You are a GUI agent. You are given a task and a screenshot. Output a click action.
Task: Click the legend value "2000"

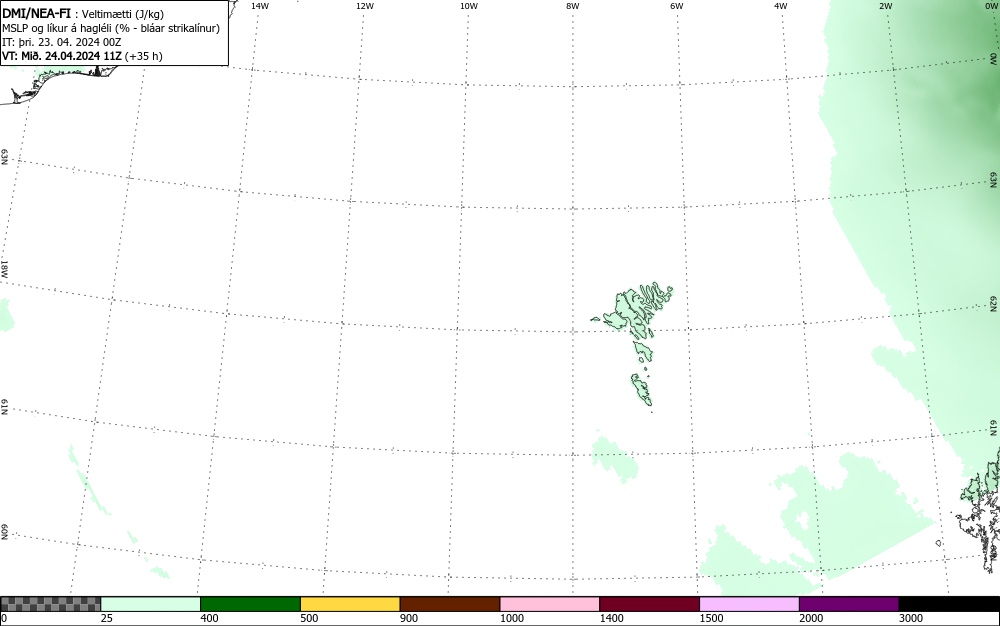coord(811,618)
